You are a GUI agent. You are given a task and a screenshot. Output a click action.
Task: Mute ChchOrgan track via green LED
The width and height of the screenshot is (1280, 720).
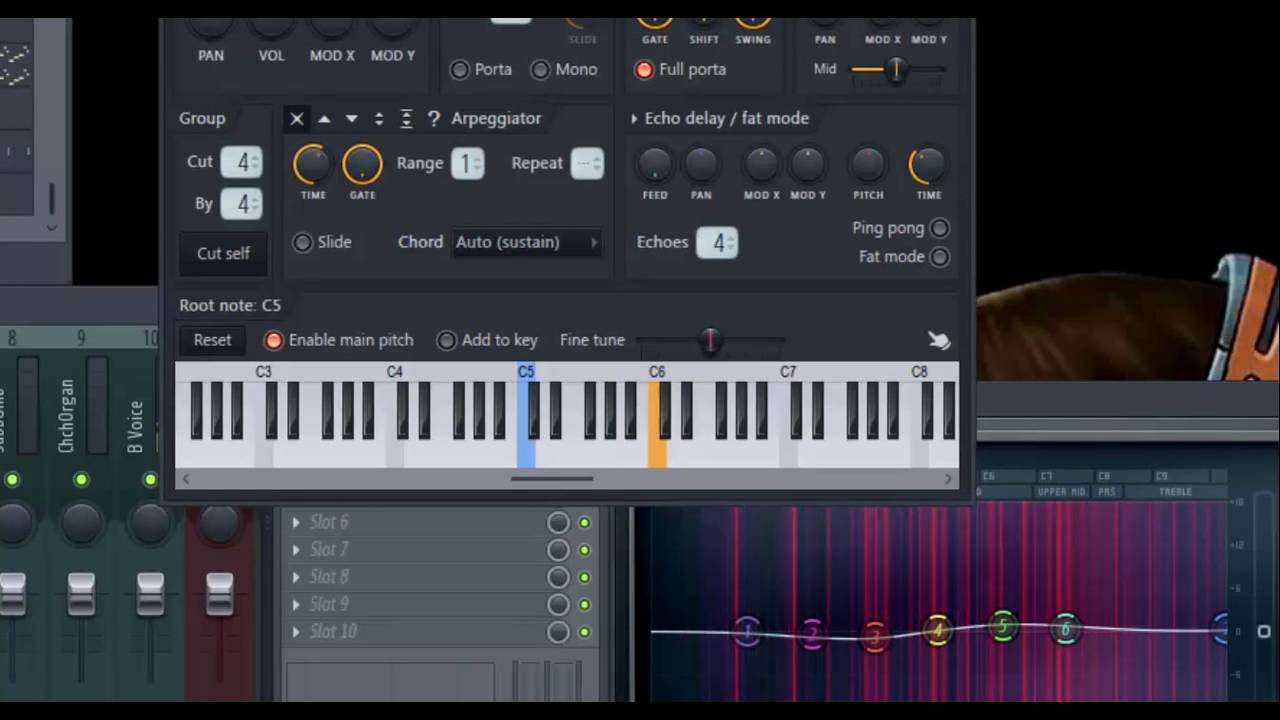(81, 480)
